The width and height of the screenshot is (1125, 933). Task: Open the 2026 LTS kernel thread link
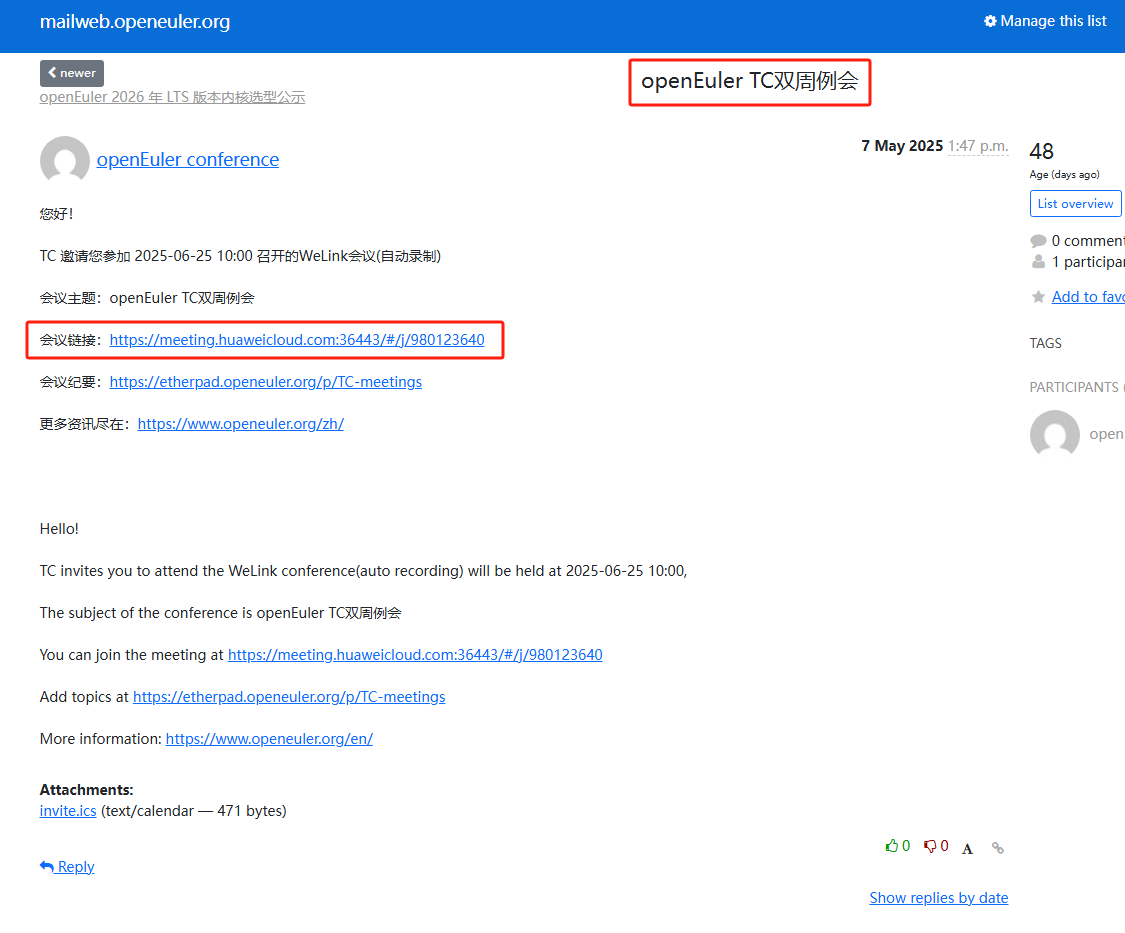pyautogui.click(x=172, y=97)
